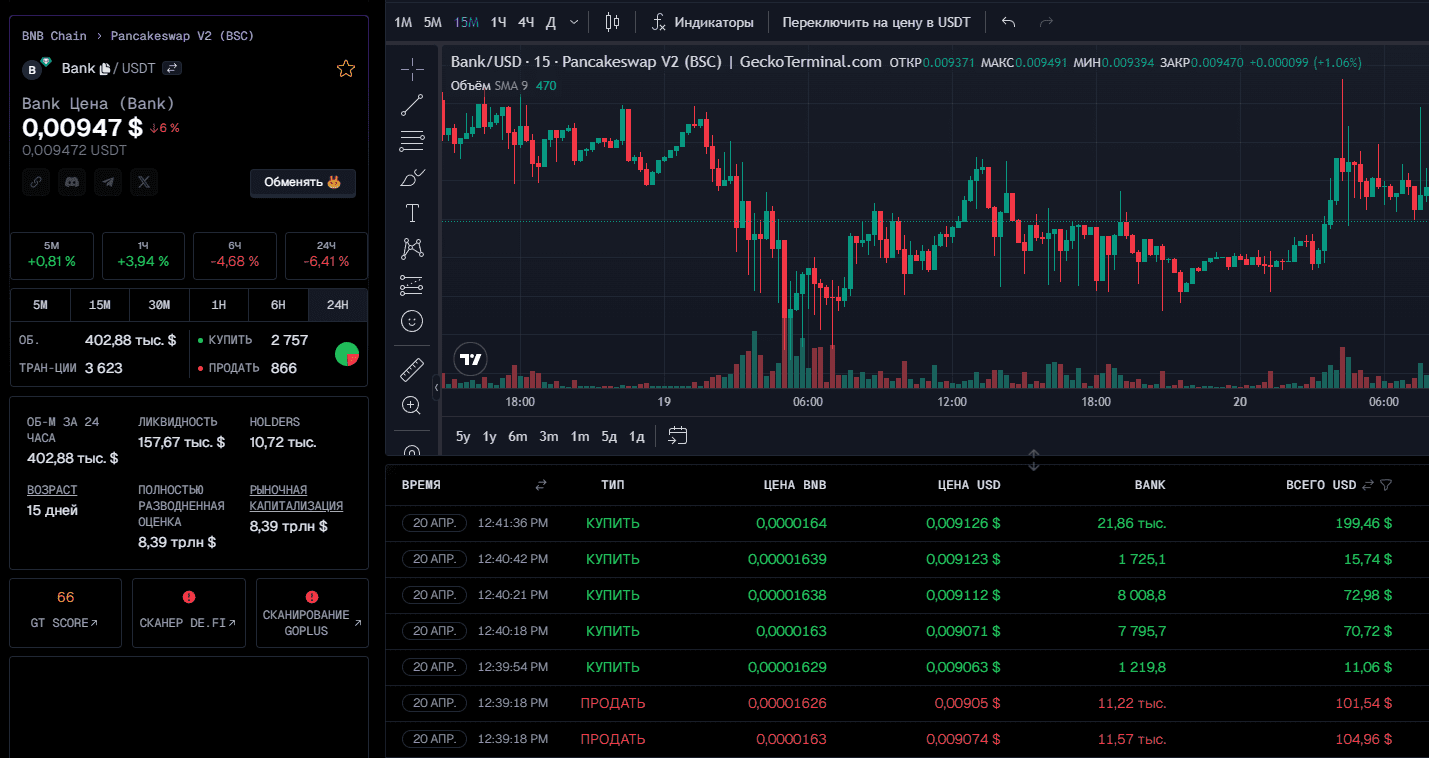Set chart range to 6m
Image resolution: width=1429 pixels, height=758 pixels.
coord(518,436)
